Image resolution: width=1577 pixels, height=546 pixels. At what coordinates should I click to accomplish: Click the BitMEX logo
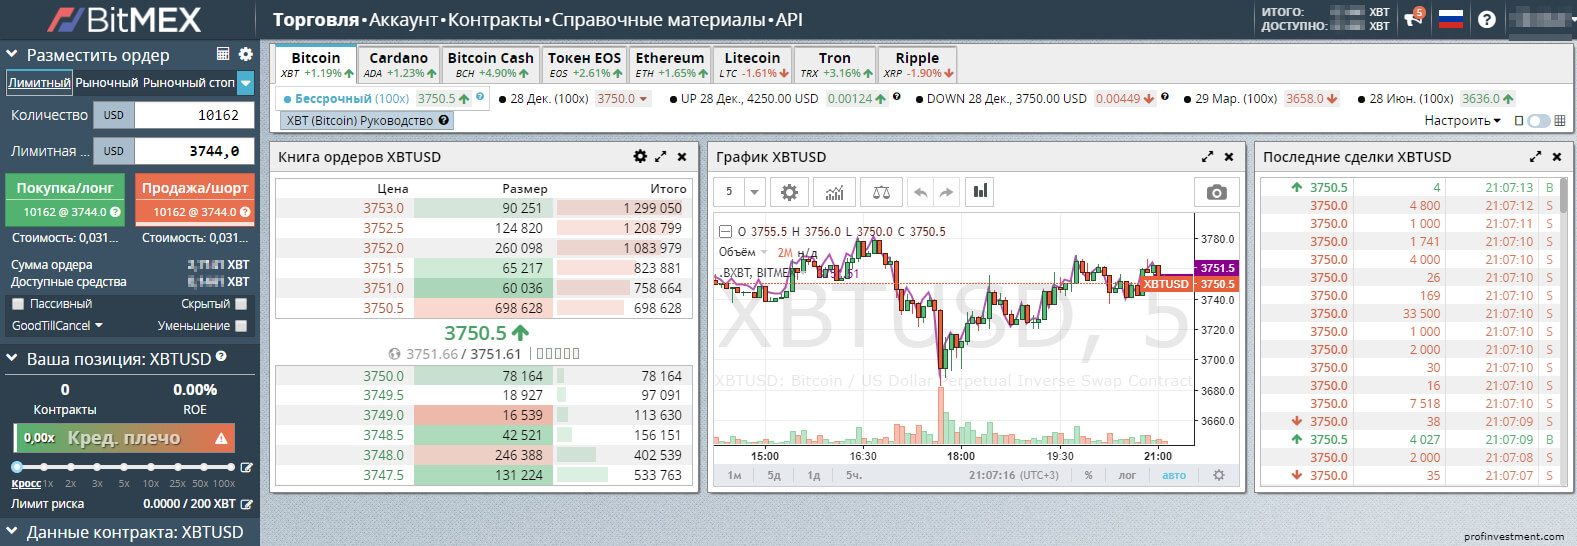coord(125,19)
